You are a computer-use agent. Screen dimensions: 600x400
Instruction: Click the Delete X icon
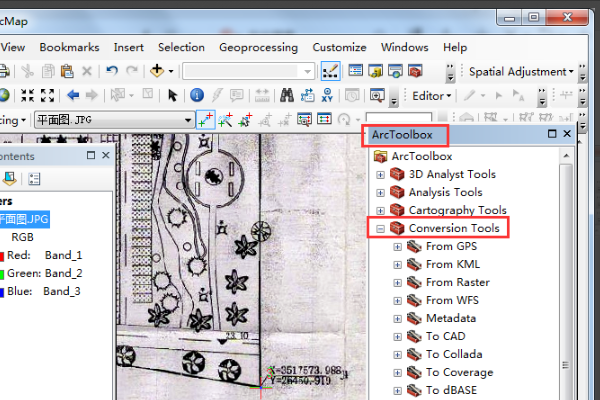pos(87,71)
